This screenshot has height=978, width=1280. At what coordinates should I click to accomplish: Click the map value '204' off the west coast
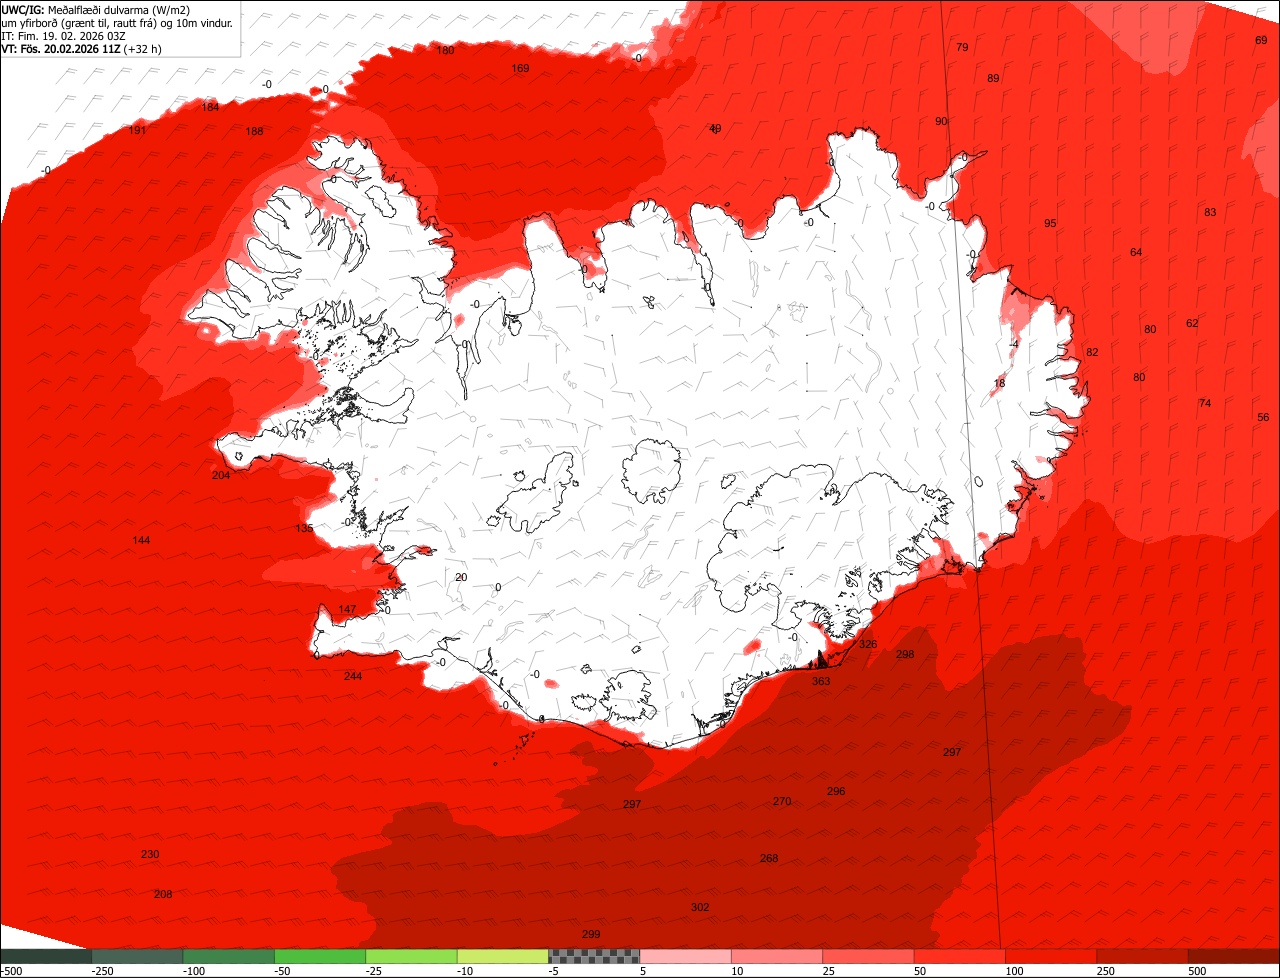coord(221,475)
